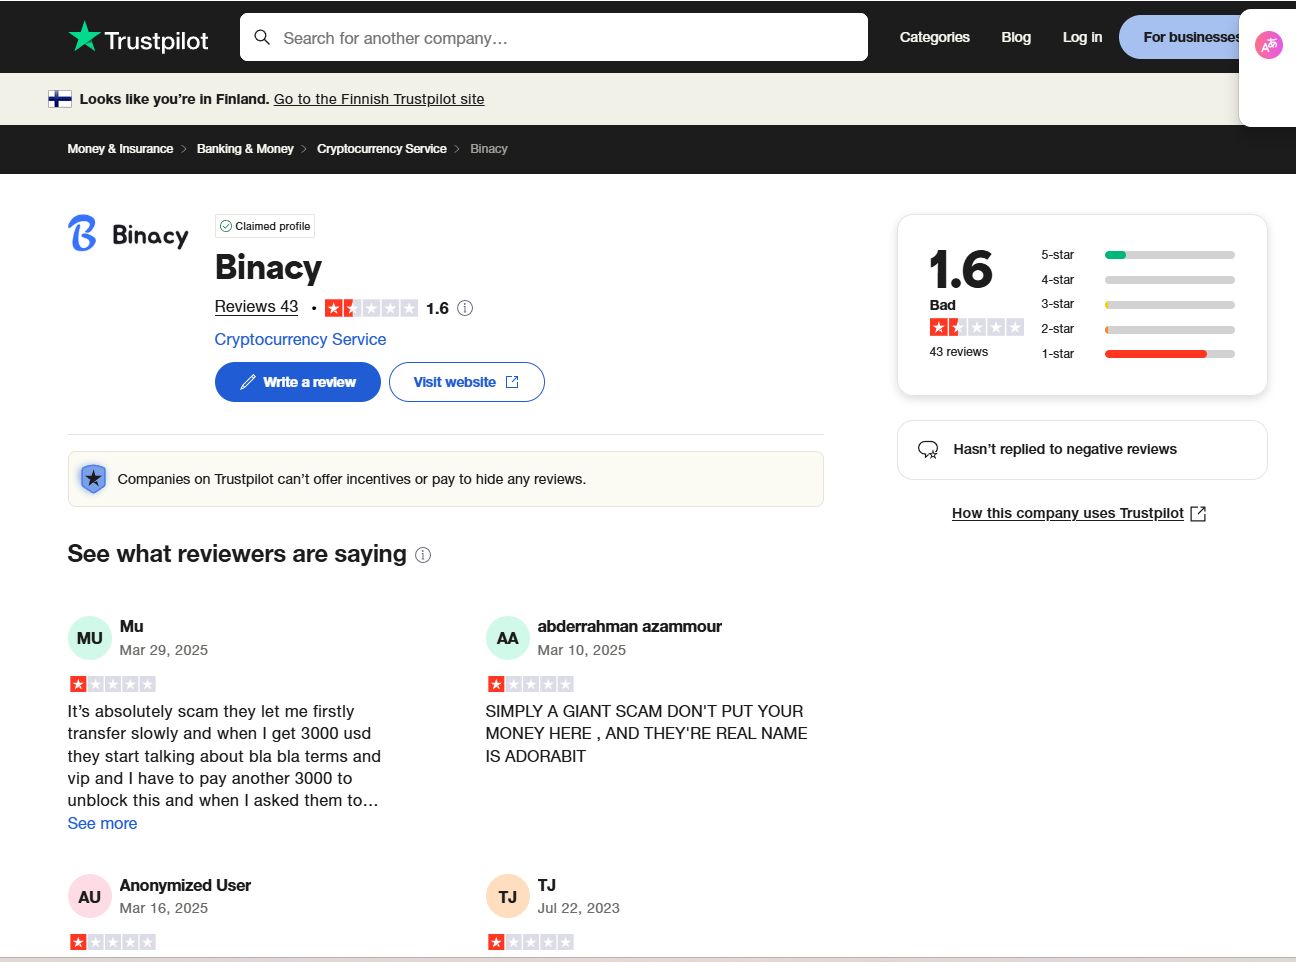Click Visit website button

[467, 382]
